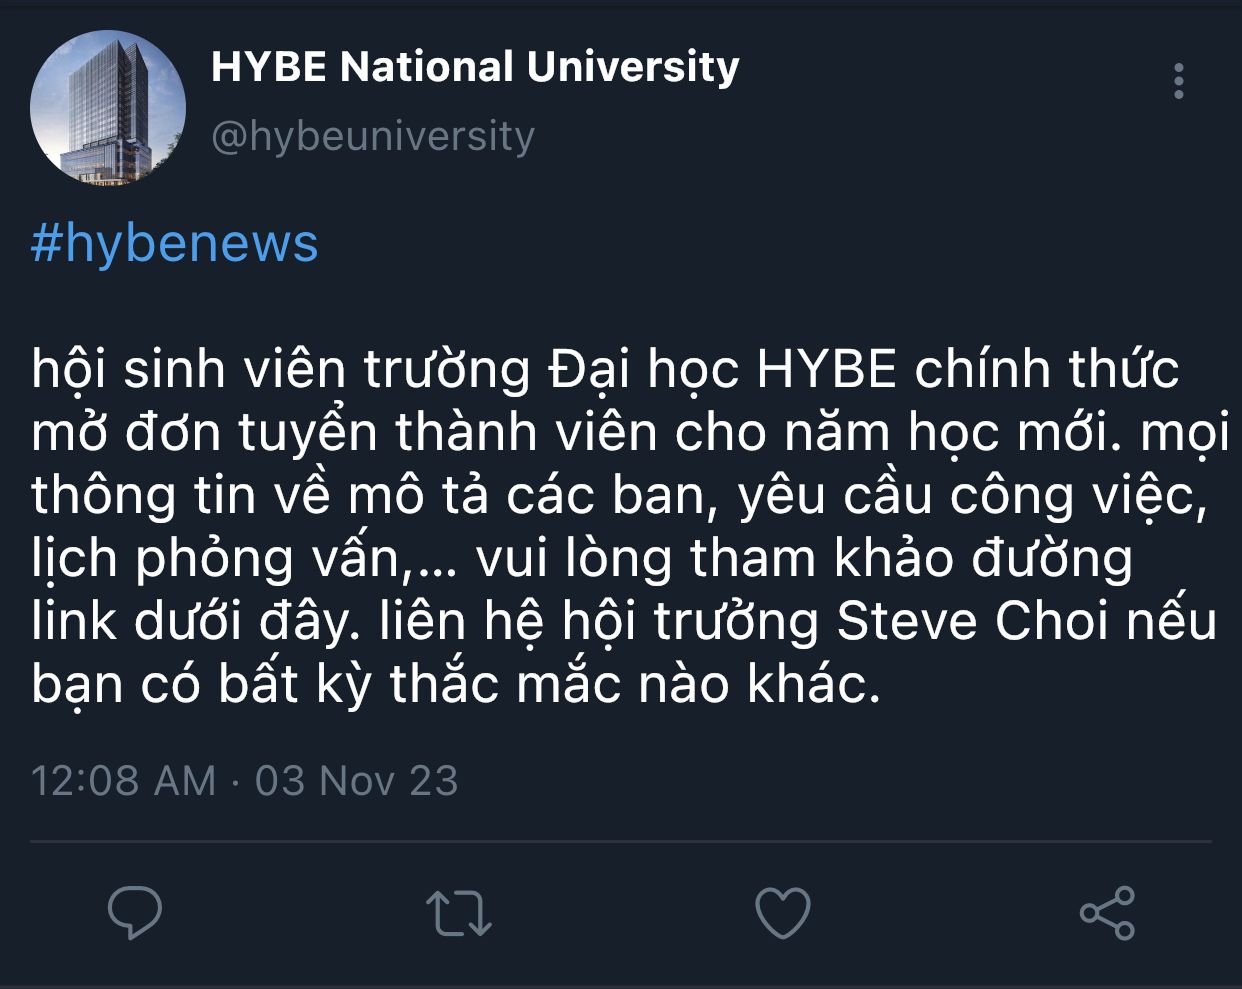
Task: Open the @hybeuniversity handle
Action: pyautogui.click(x=373, y=136)
